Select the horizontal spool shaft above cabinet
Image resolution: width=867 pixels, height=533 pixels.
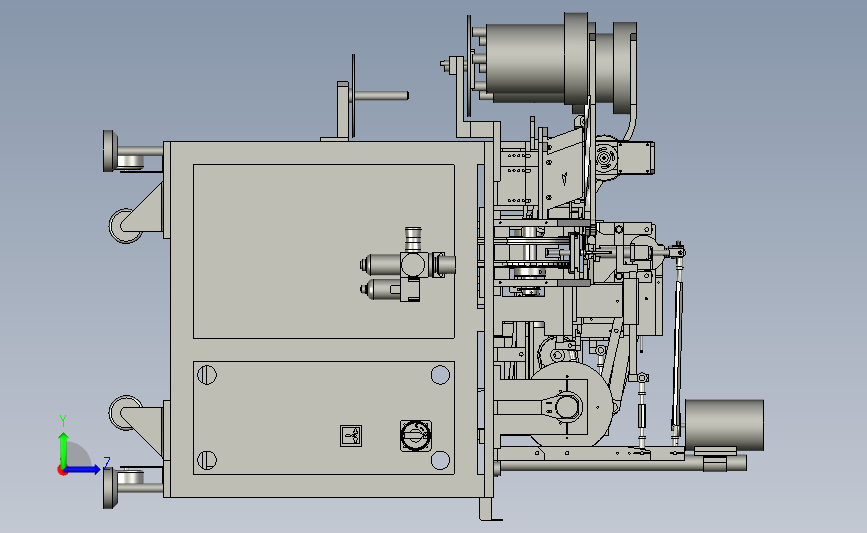pos(380,96)
